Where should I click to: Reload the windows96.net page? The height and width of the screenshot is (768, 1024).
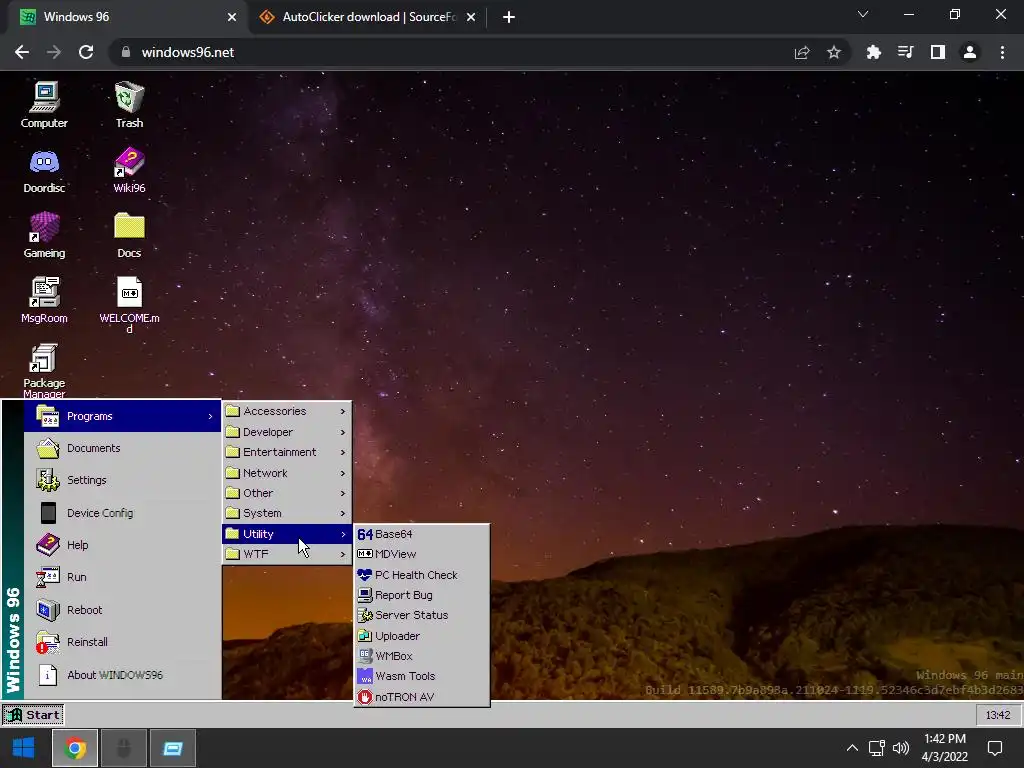(86, 52)
